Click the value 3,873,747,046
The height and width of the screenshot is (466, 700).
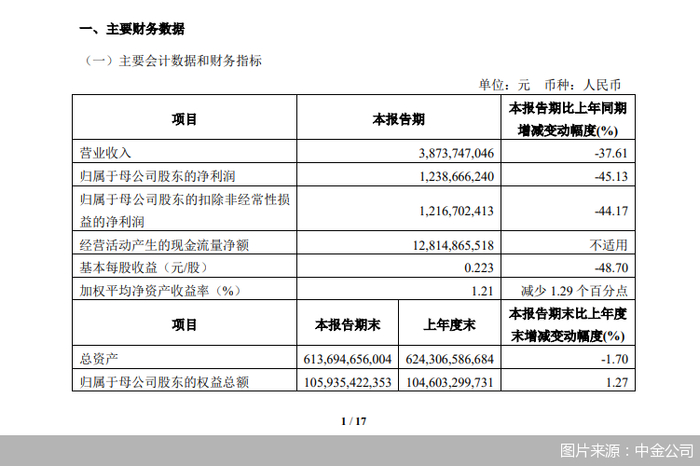[x=456, y=153]
